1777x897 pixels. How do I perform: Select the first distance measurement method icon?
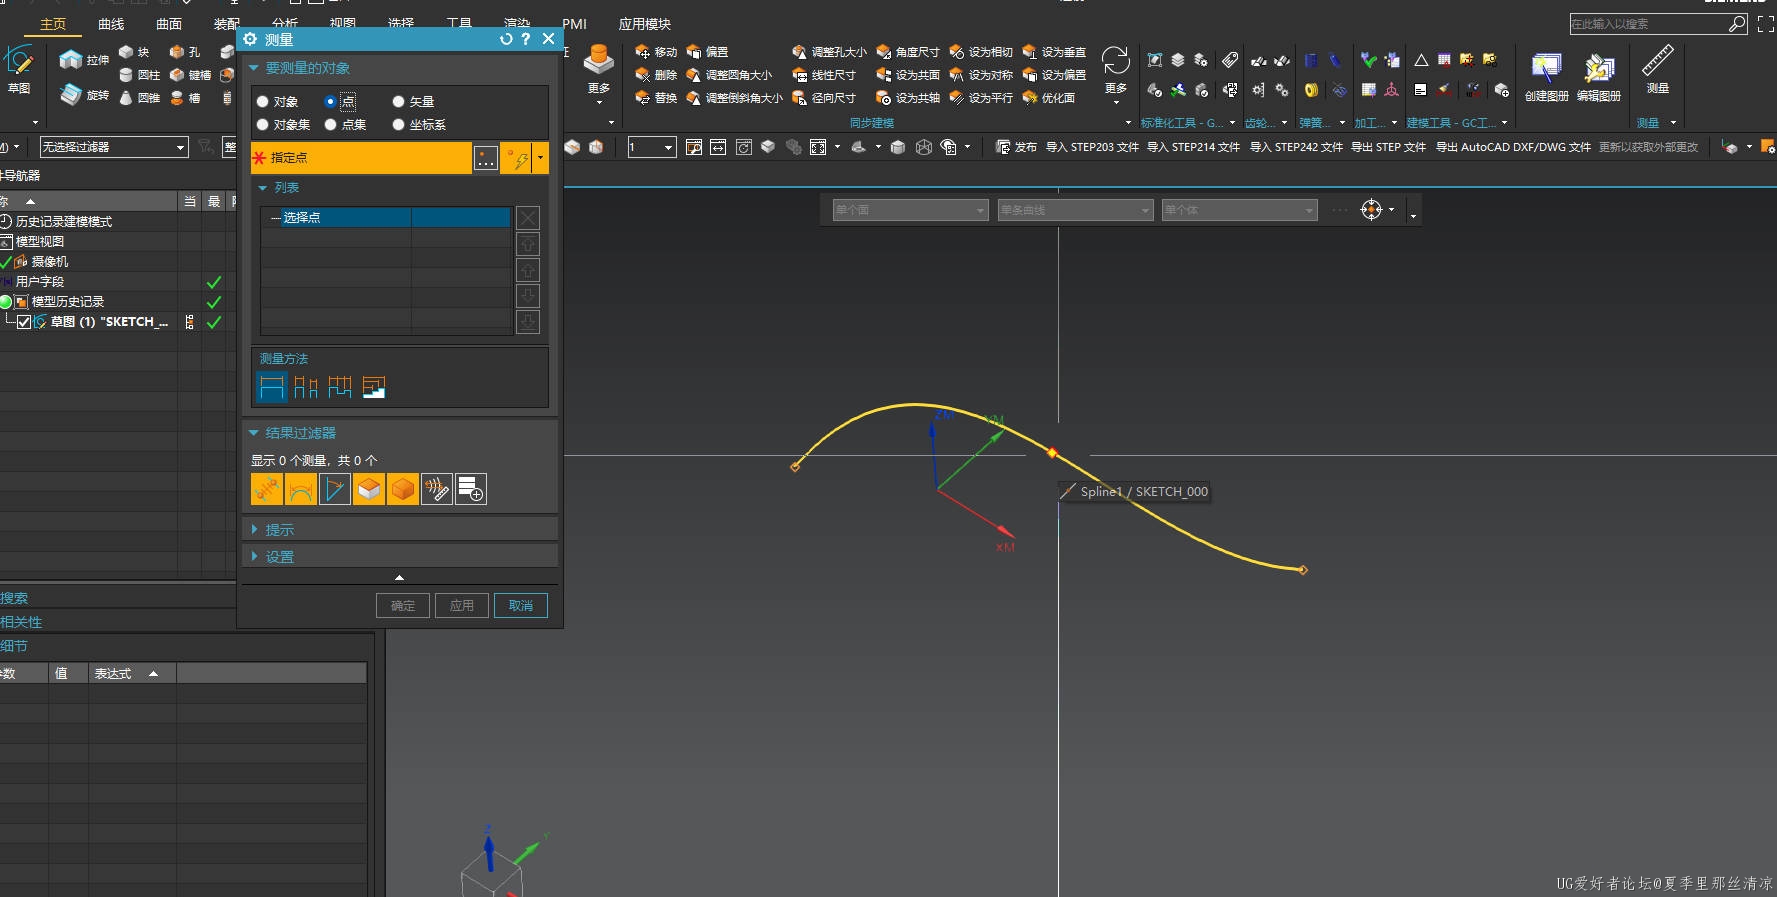272,387
